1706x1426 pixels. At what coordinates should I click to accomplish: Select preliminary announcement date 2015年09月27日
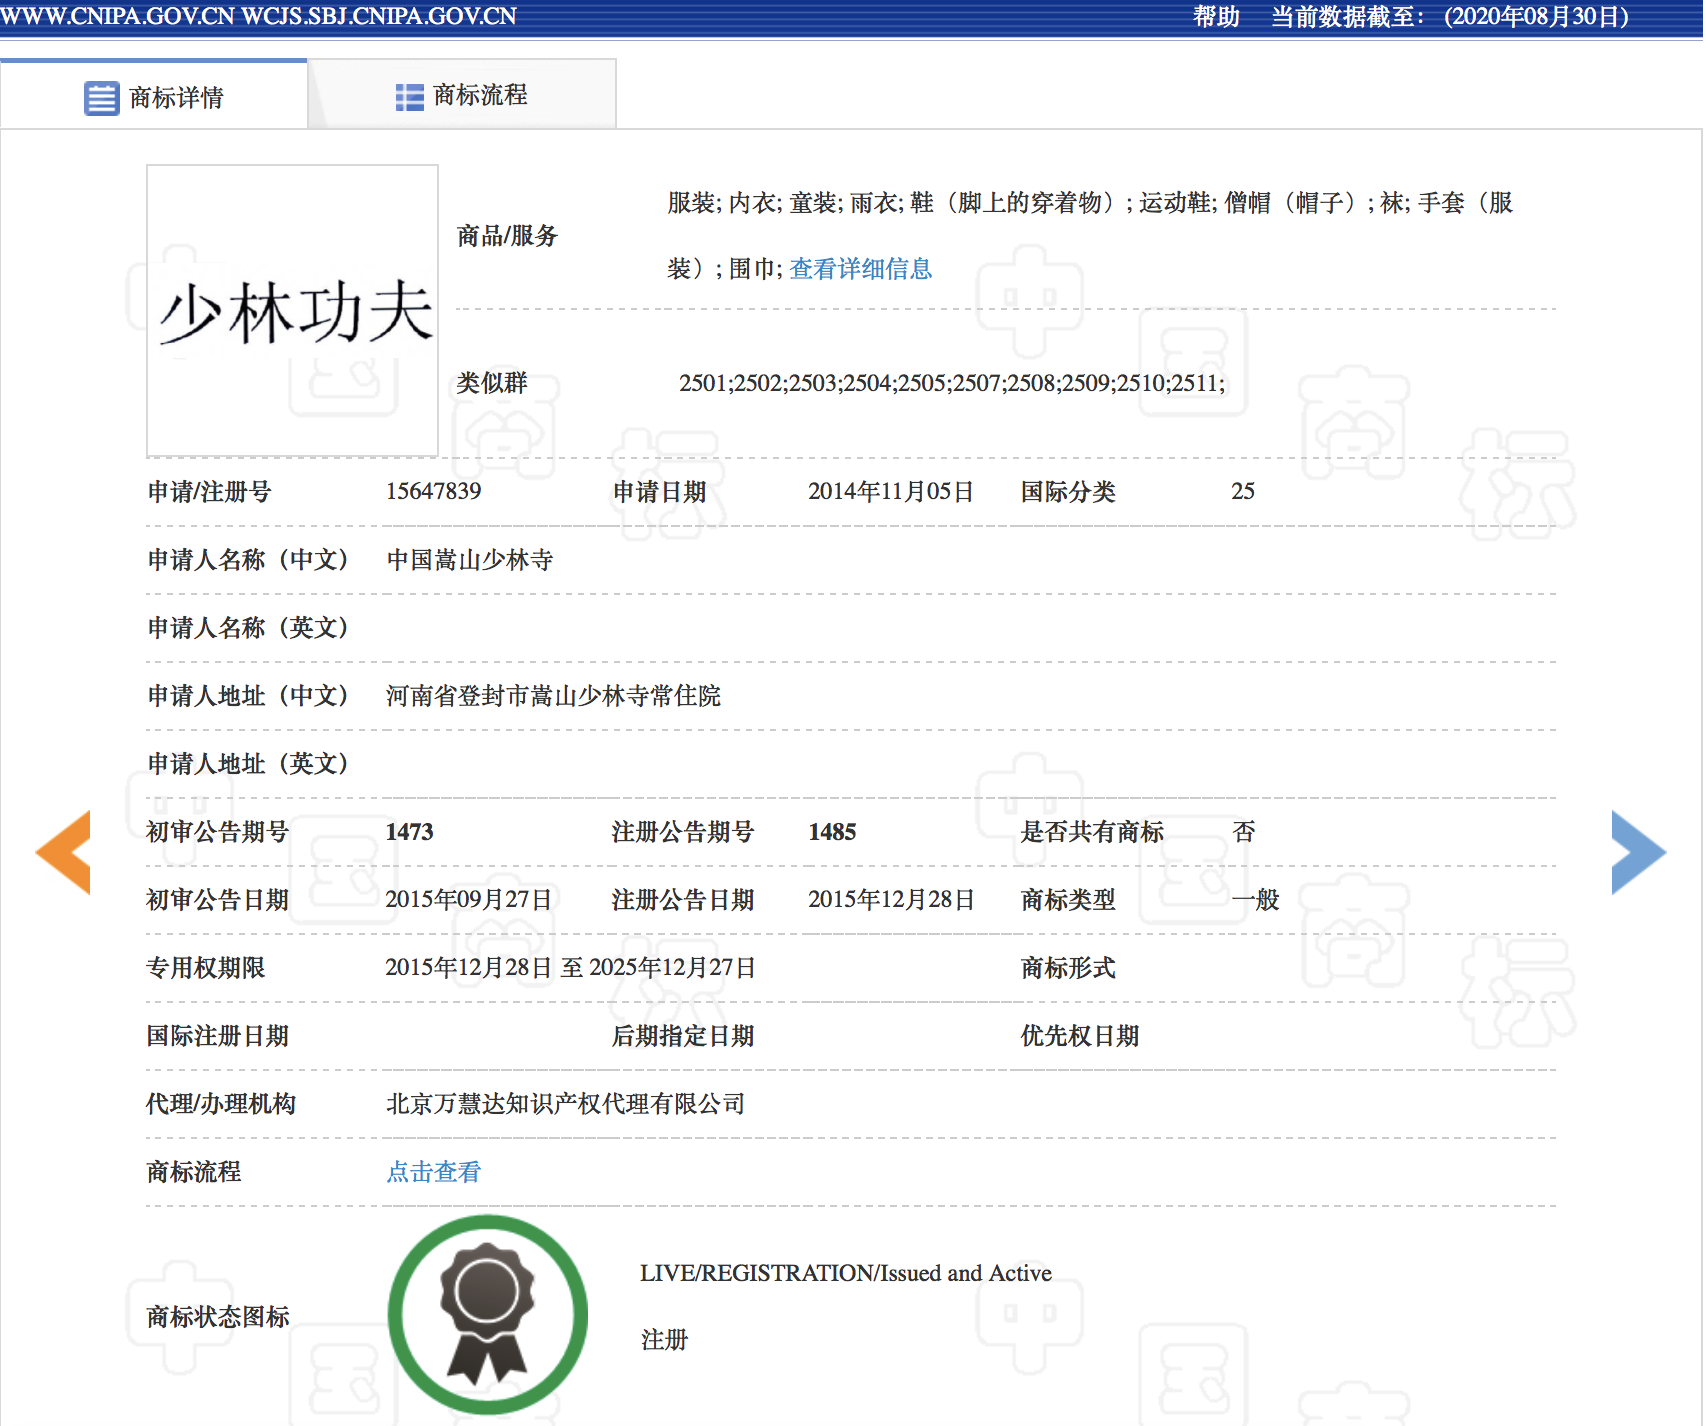(468, 900)
